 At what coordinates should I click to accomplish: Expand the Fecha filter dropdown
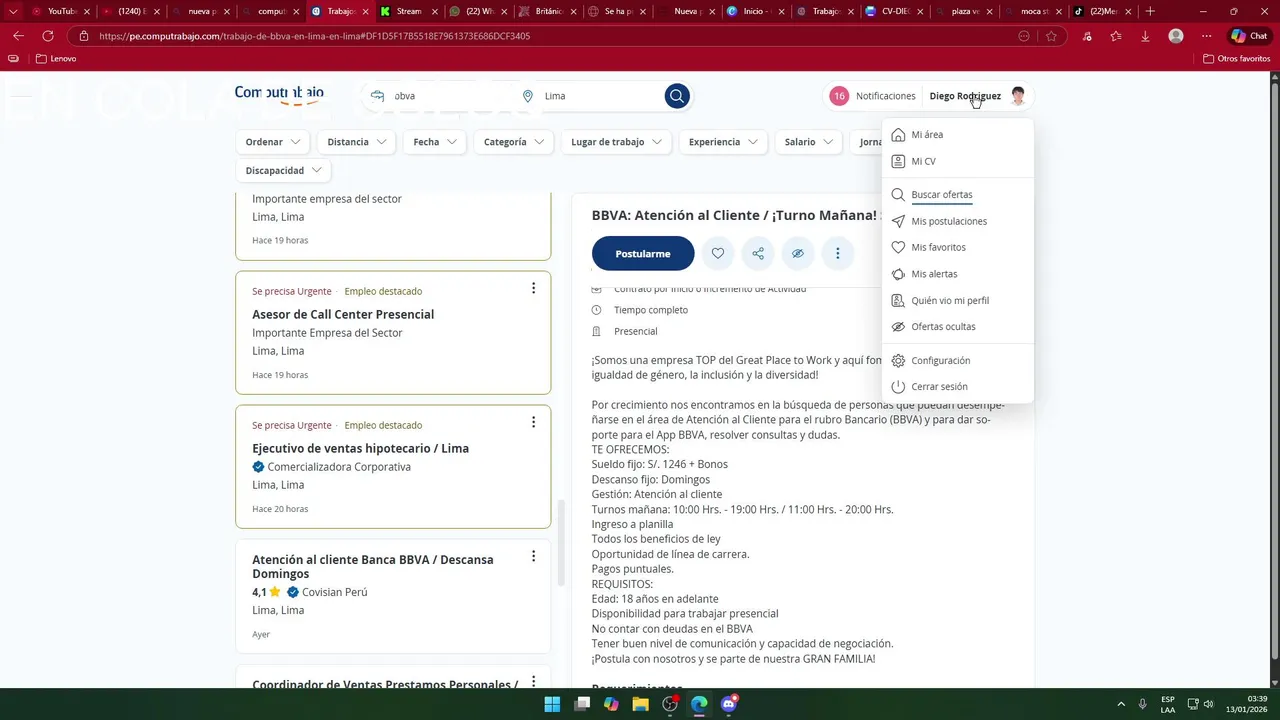[x=435, y=142]
